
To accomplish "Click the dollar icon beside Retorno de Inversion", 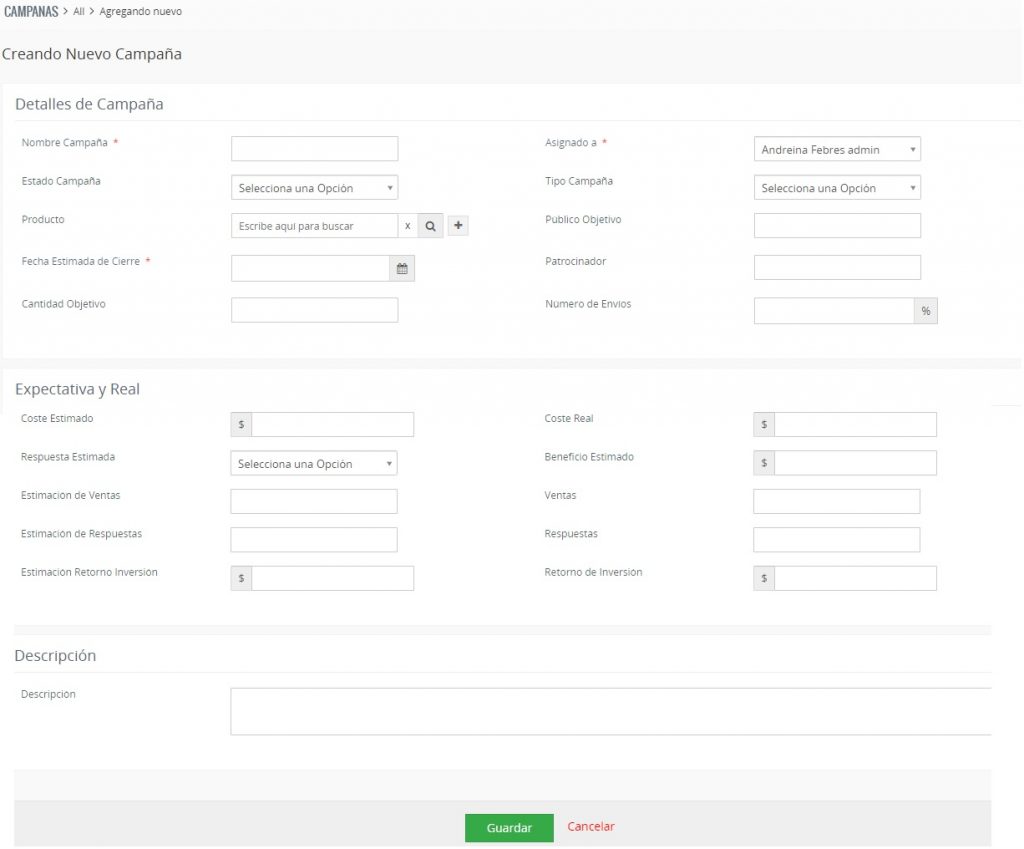I will 764,578.
